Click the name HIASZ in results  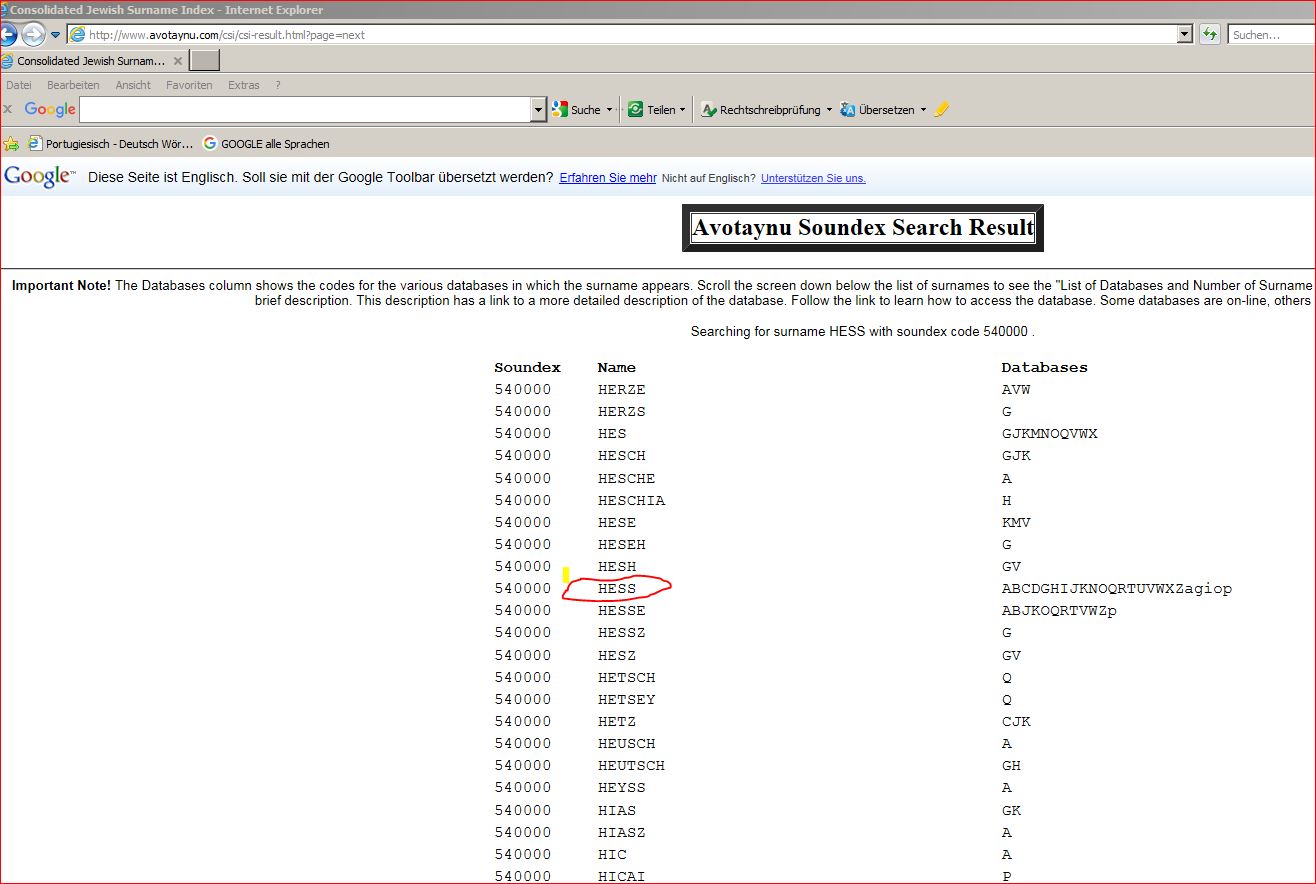622,832
